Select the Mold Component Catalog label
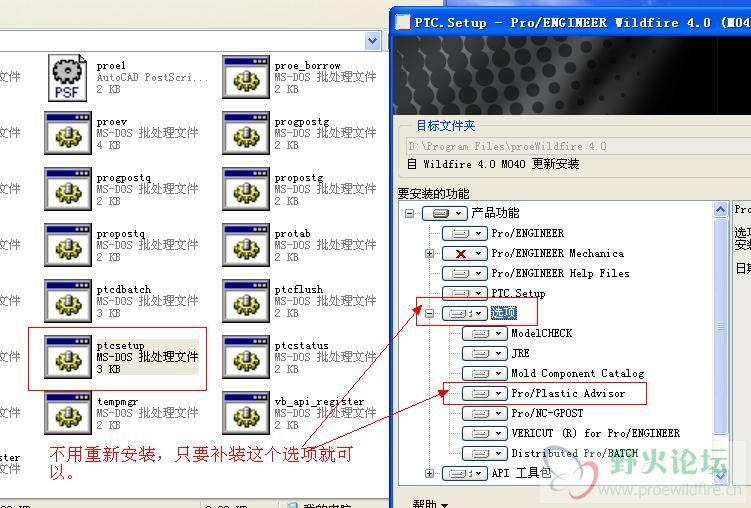 pos(578,373)
